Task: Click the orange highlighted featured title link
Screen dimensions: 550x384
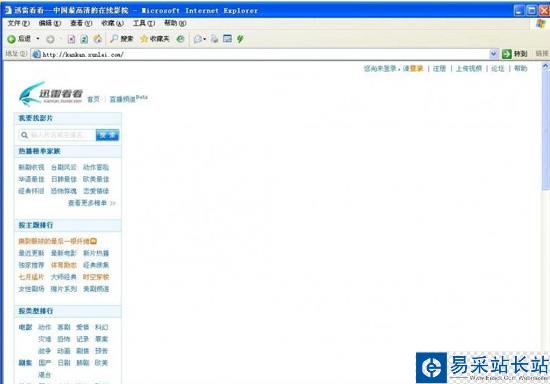Action: click(58, 241)
